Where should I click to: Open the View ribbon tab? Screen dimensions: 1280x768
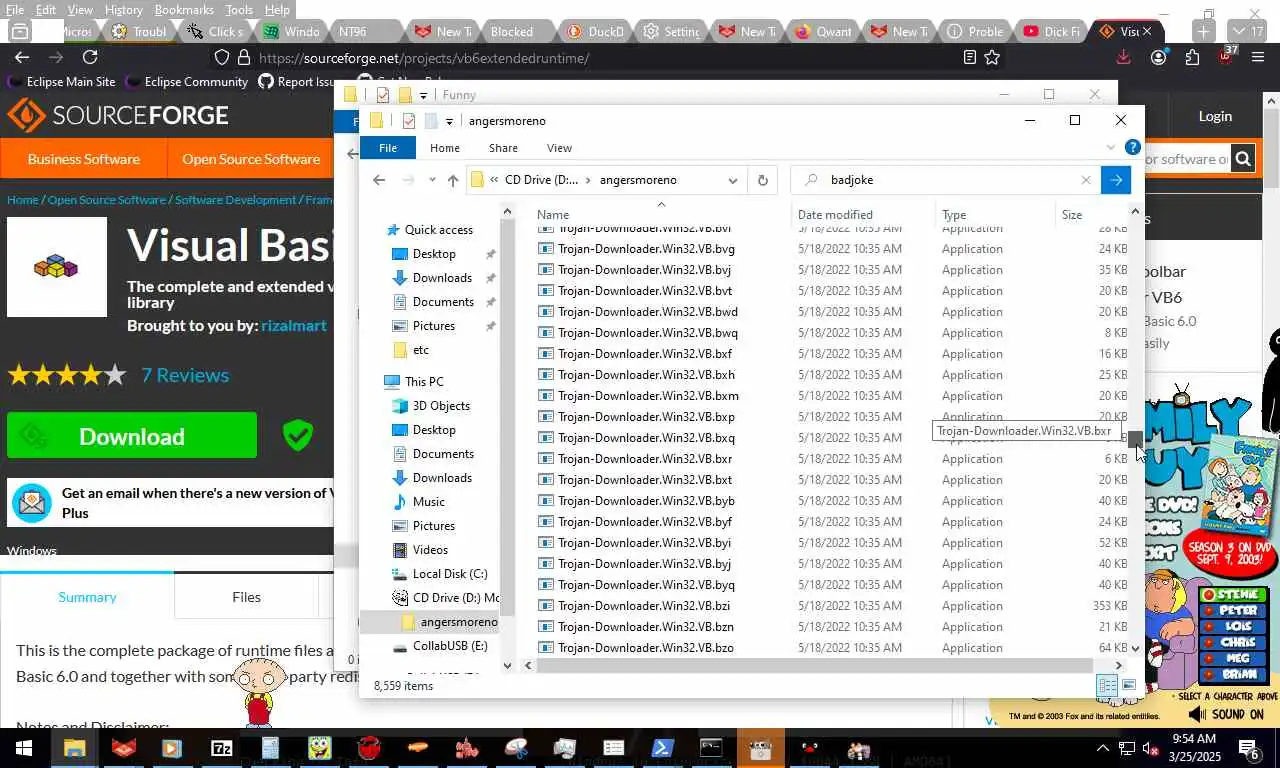(559, 148)
